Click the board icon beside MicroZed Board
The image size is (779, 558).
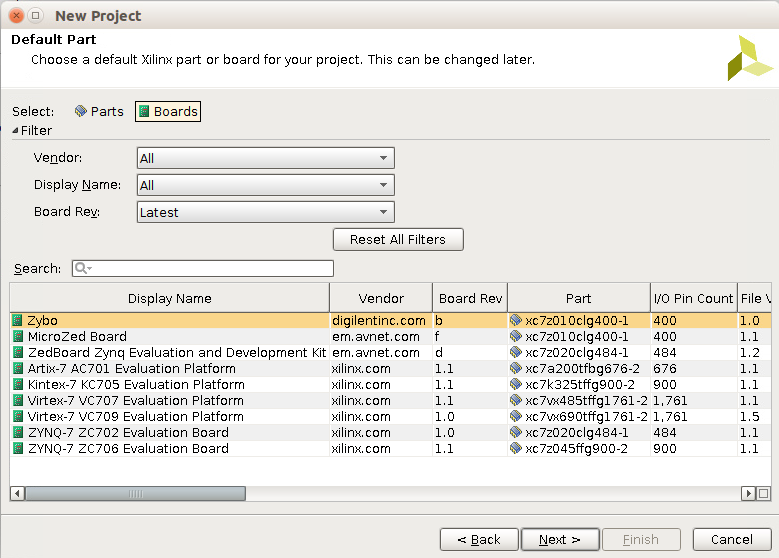18,336
